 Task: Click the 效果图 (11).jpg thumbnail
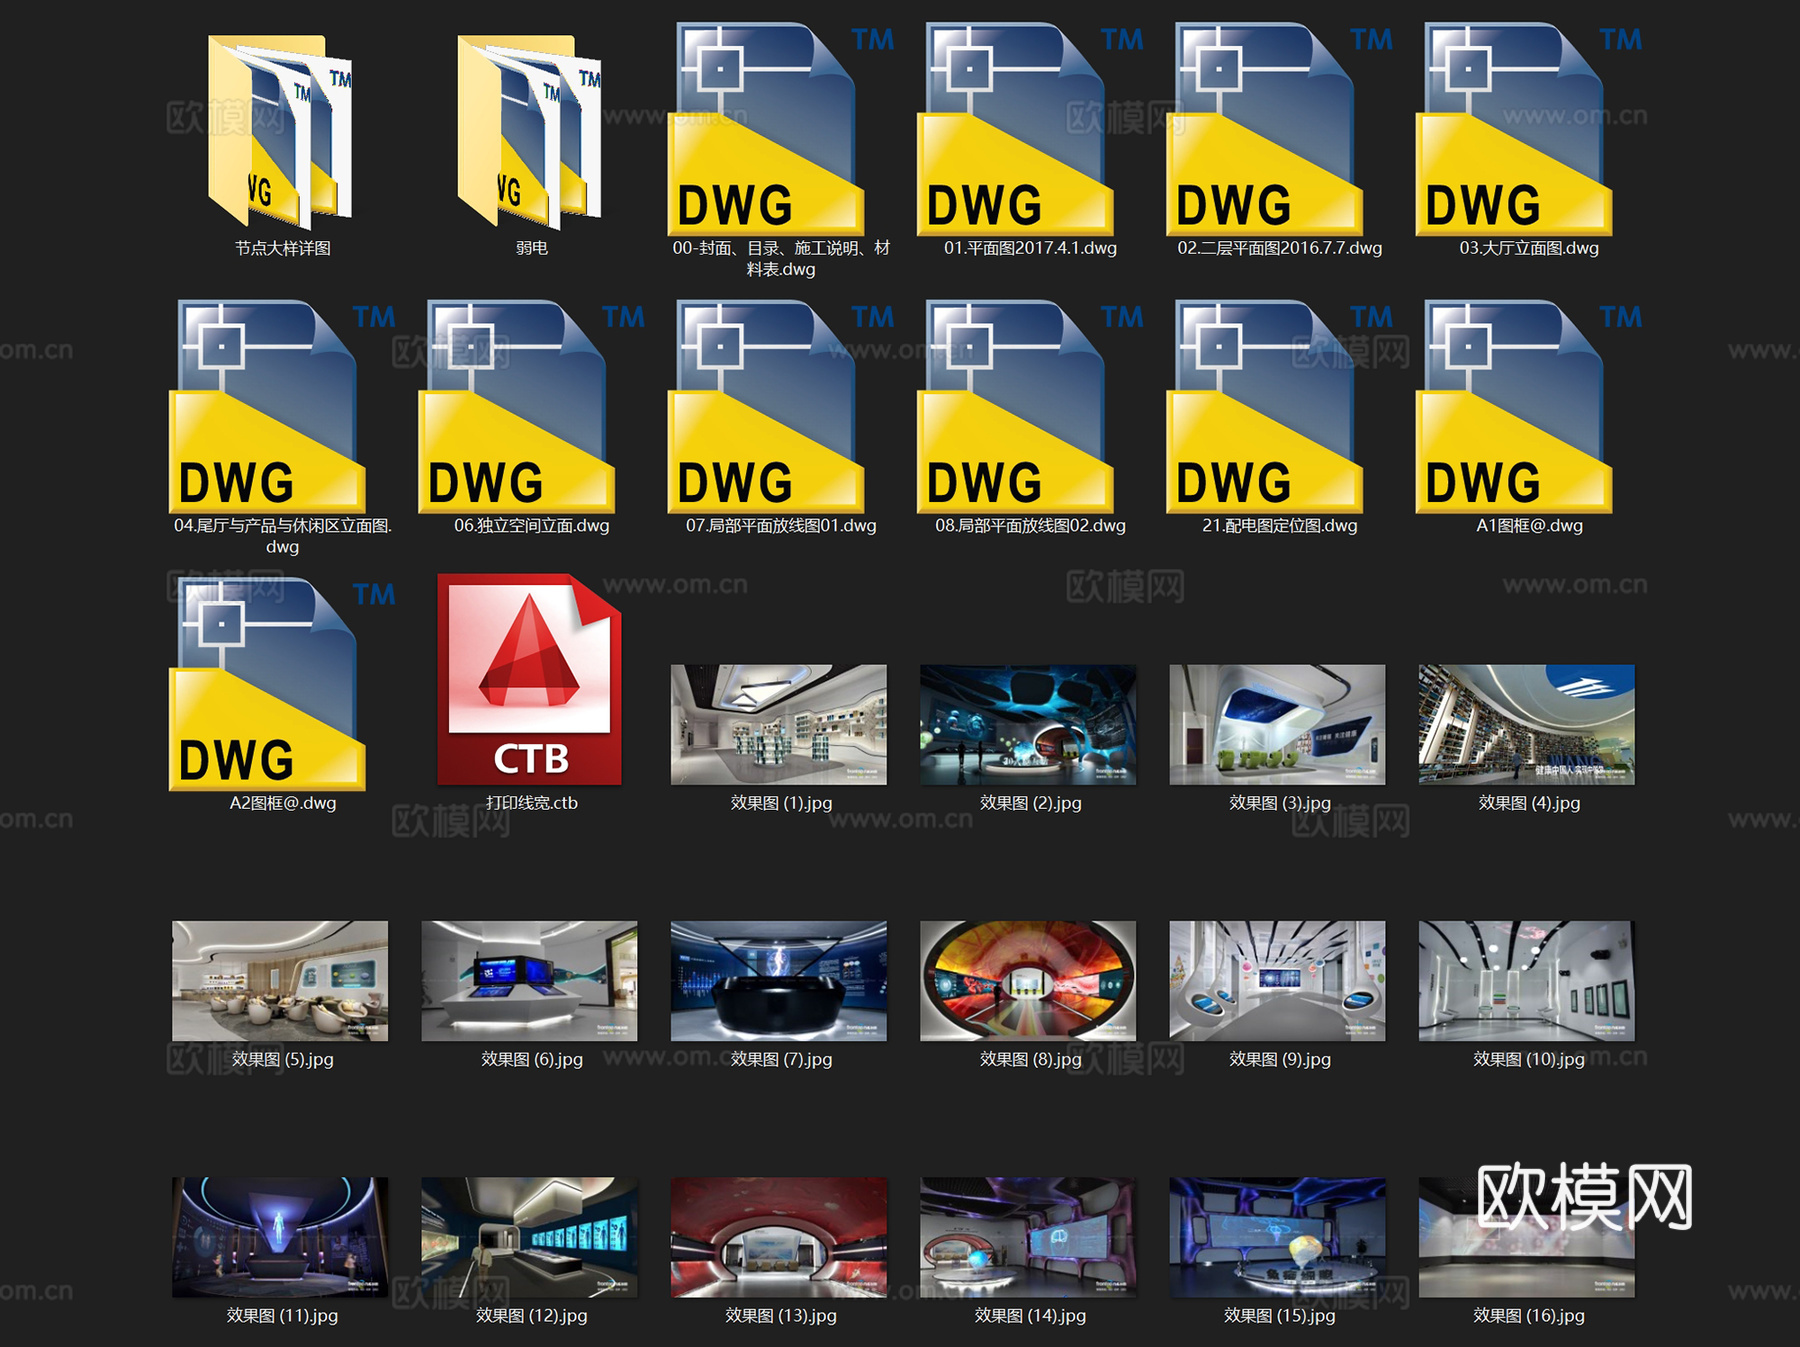click(x=280, y=1237)
